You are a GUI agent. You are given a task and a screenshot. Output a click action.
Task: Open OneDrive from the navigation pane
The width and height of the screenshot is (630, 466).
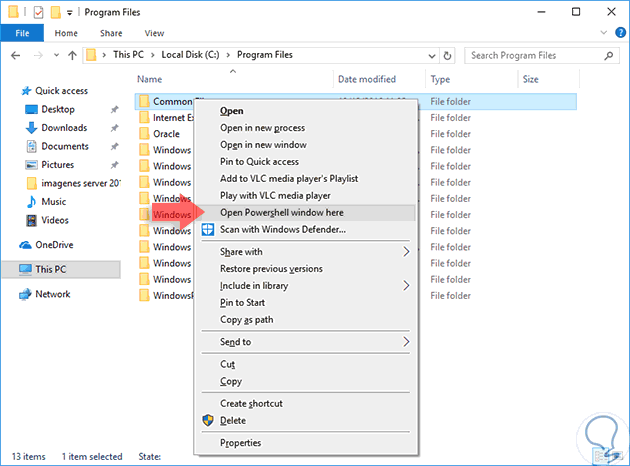[x=52, y=244]
